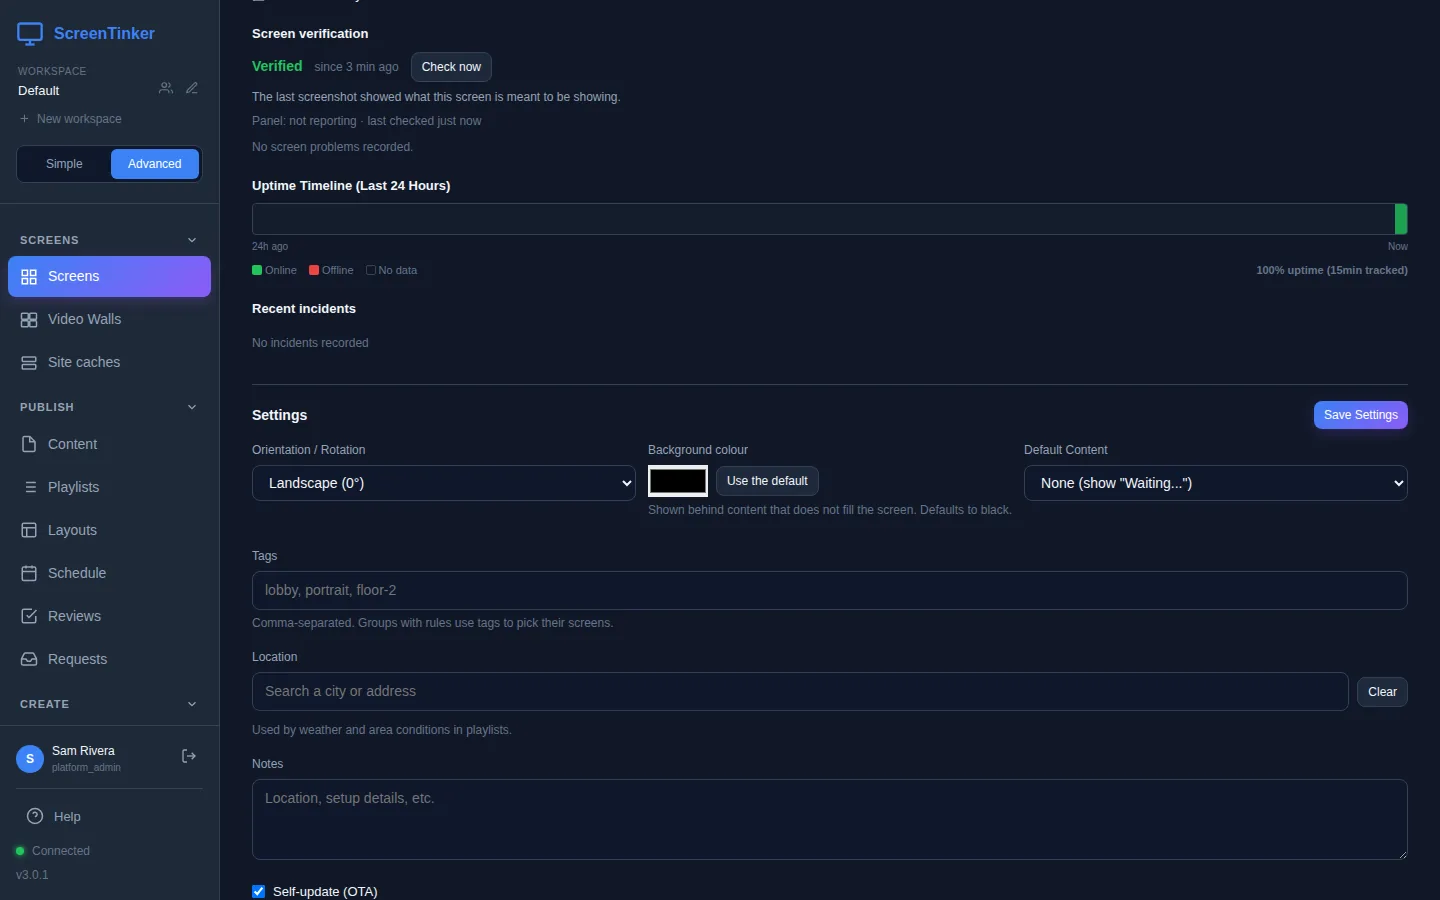Click the No incidents recorded text
The height and width of the screenshot is (900, 1440).
click(310, 343)
